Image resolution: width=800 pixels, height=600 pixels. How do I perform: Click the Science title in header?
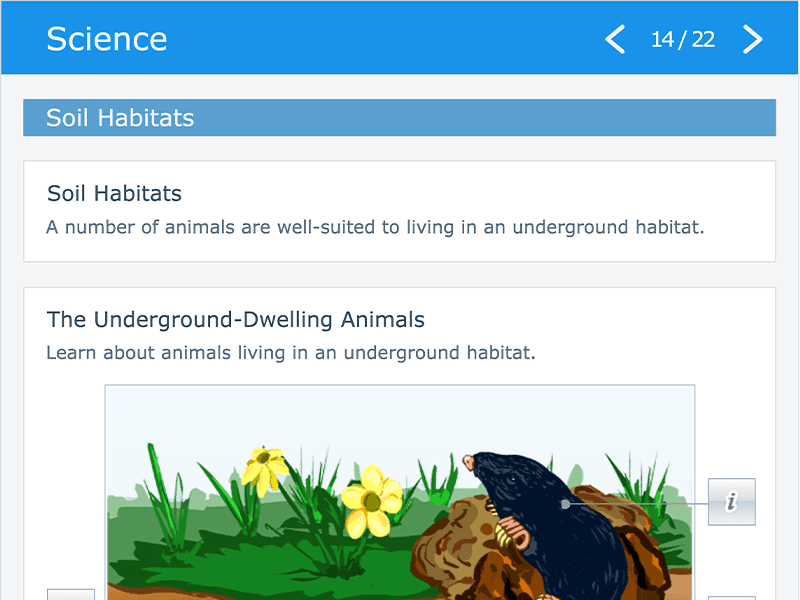(107, 39)
